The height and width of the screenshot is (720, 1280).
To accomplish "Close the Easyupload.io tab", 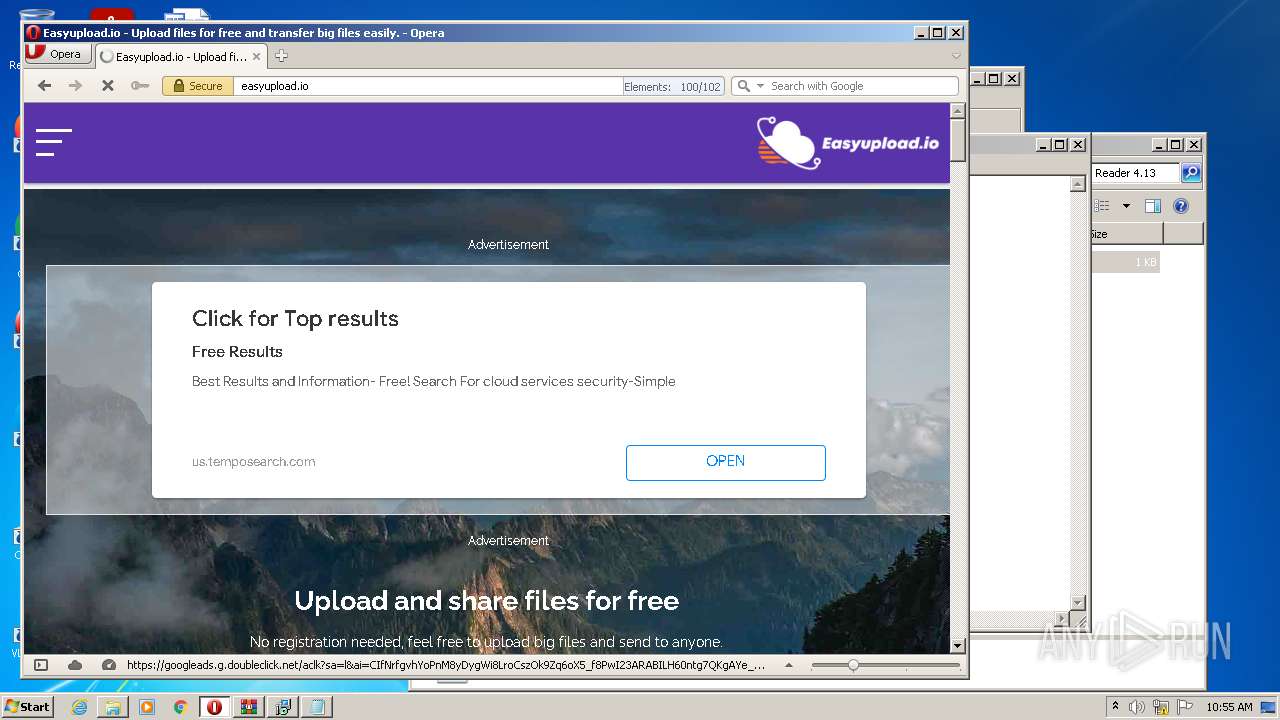I will point(256,57).
